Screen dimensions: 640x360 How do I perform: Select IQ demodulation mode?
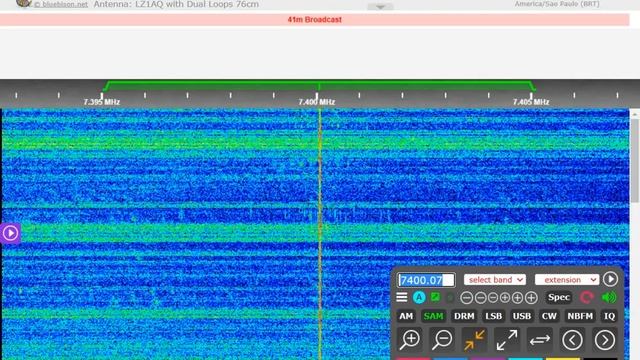point(609,316)
